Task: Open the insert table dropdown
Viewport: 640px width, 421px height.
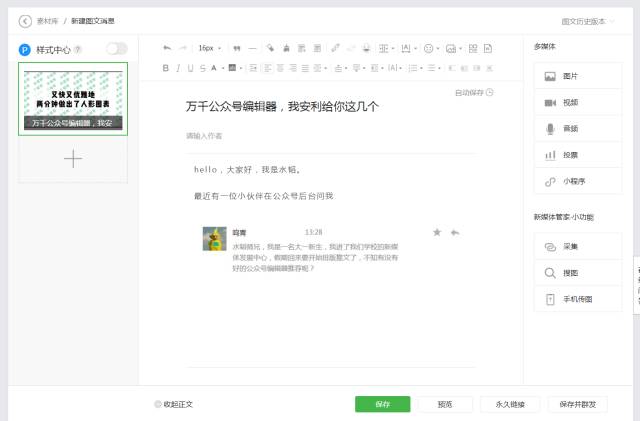Action: point(386,48)
